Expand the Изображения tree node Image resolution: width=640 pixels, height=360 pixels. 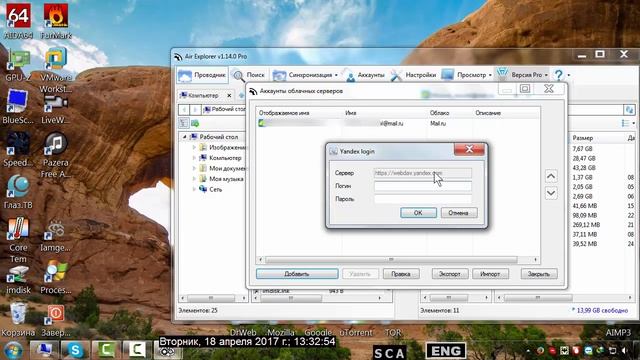(194, 147)
